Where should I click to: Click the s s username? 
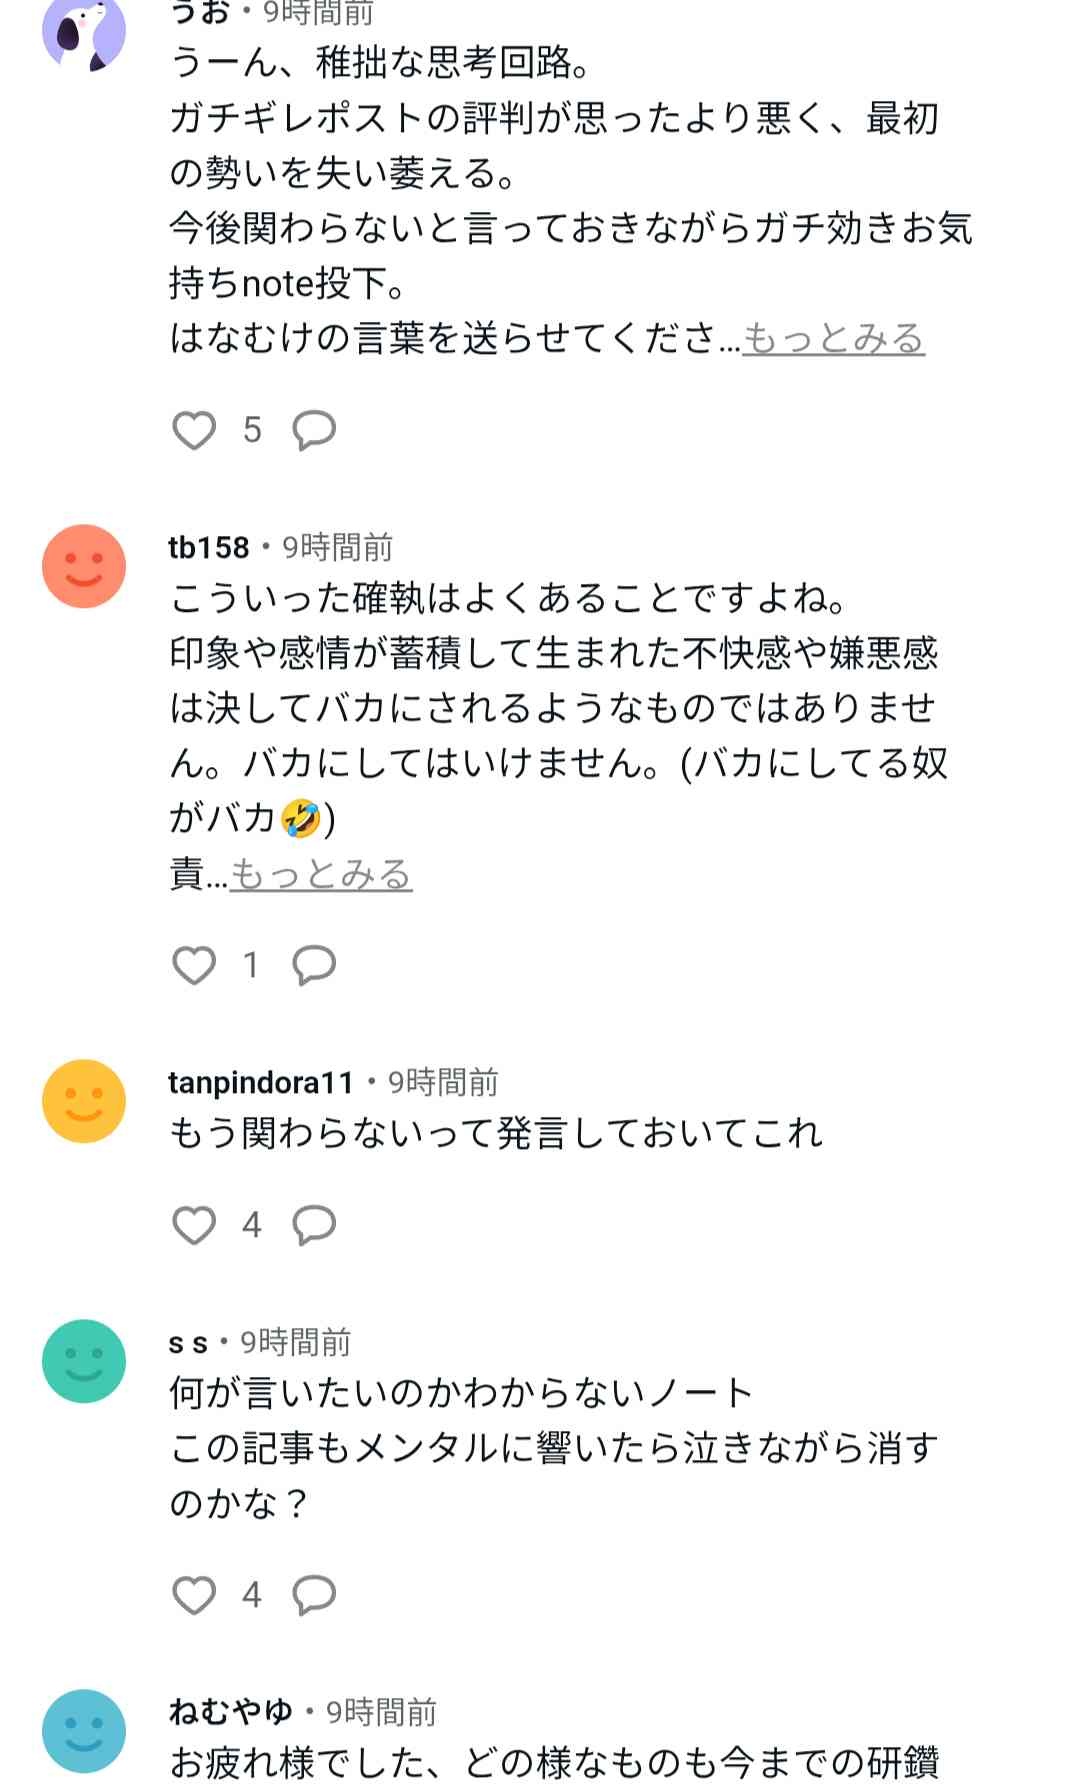(x=188, y=1343)
